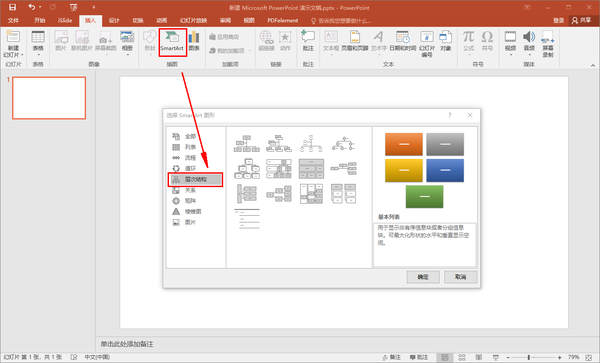Open the undo dropdown arrow
This screenshot has width=600, height=363.
click(x=40, y=7)
